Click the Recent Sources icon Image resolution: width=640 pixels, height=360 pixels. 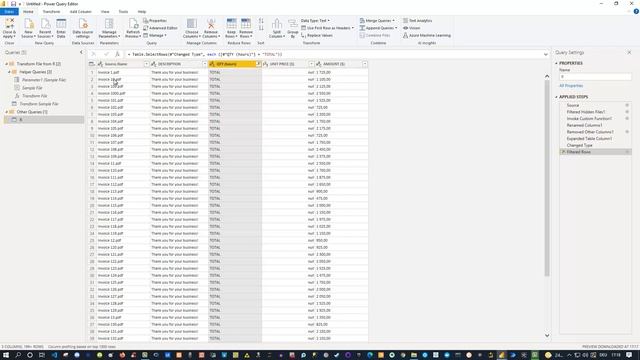(x=45, y=24)
